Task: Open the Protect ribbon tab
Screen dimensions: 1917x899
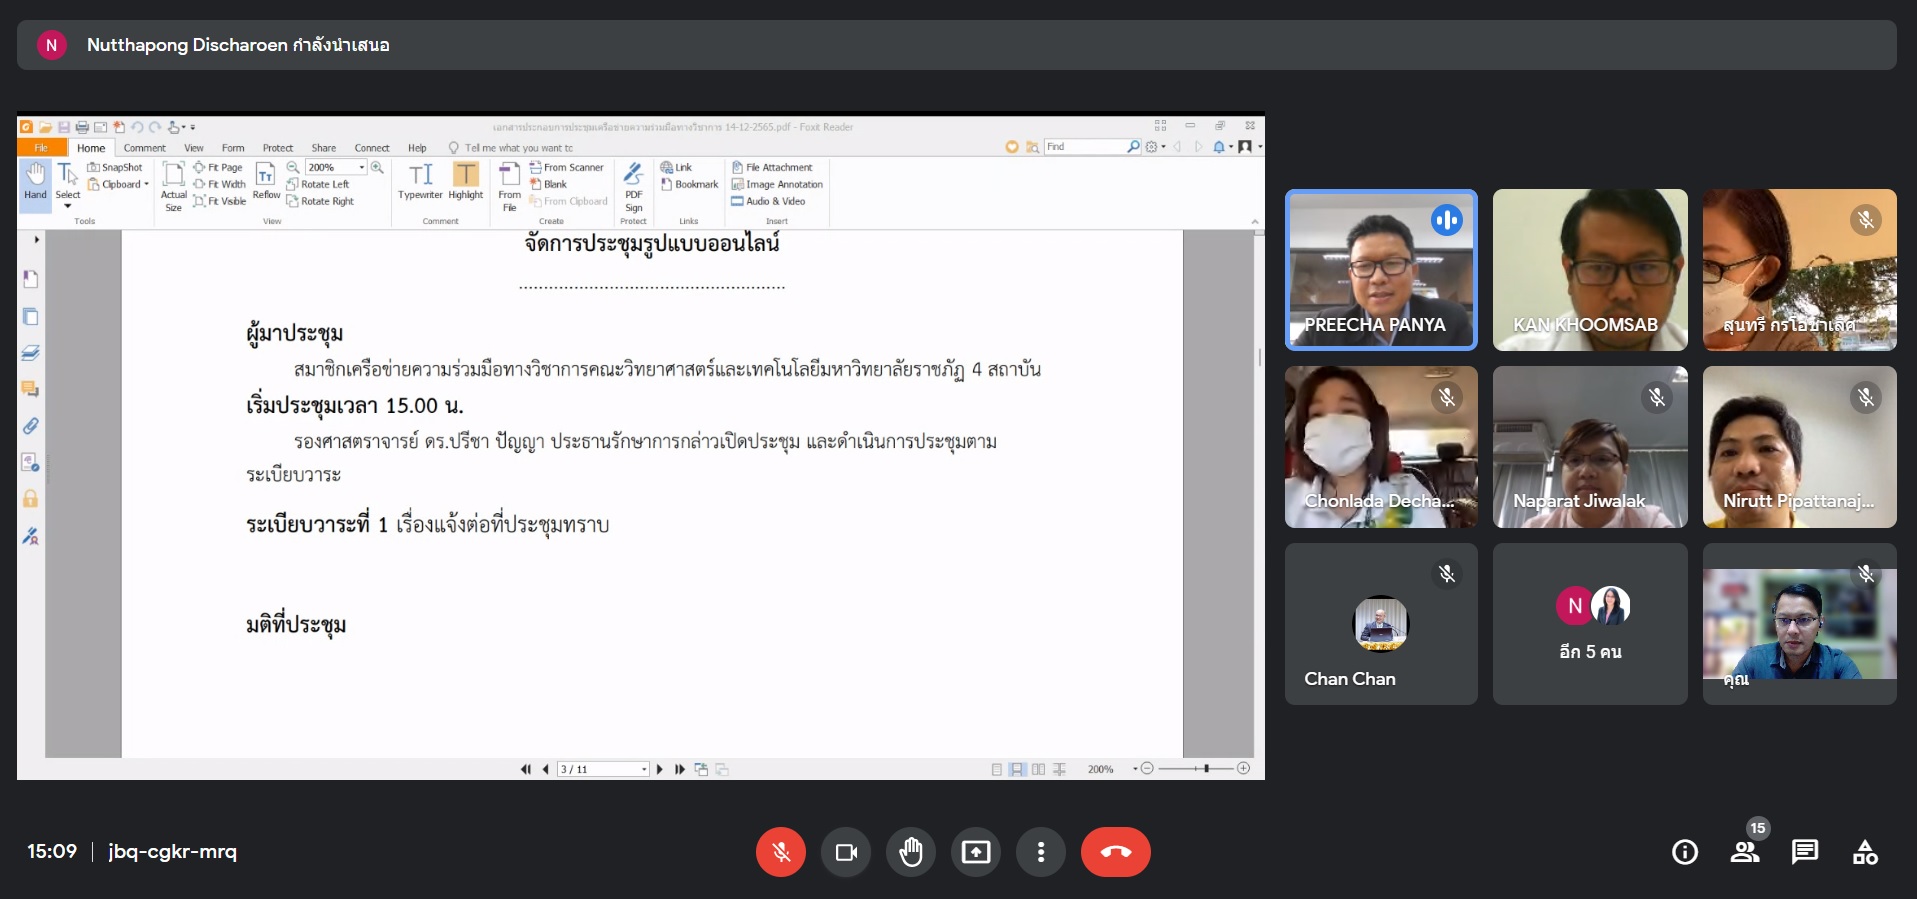Action: (278, 148)
